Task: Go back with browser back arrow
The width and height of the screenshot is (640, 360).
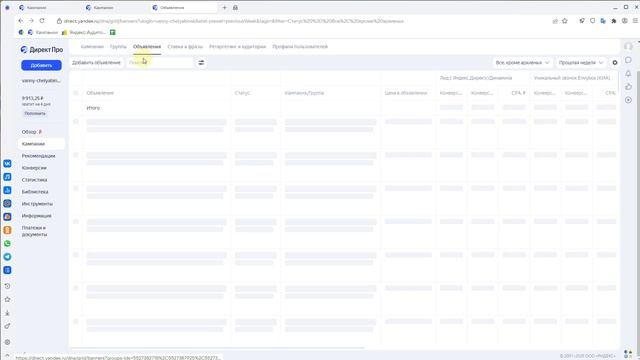Action: pyautogui.click(x=20, y=21)
